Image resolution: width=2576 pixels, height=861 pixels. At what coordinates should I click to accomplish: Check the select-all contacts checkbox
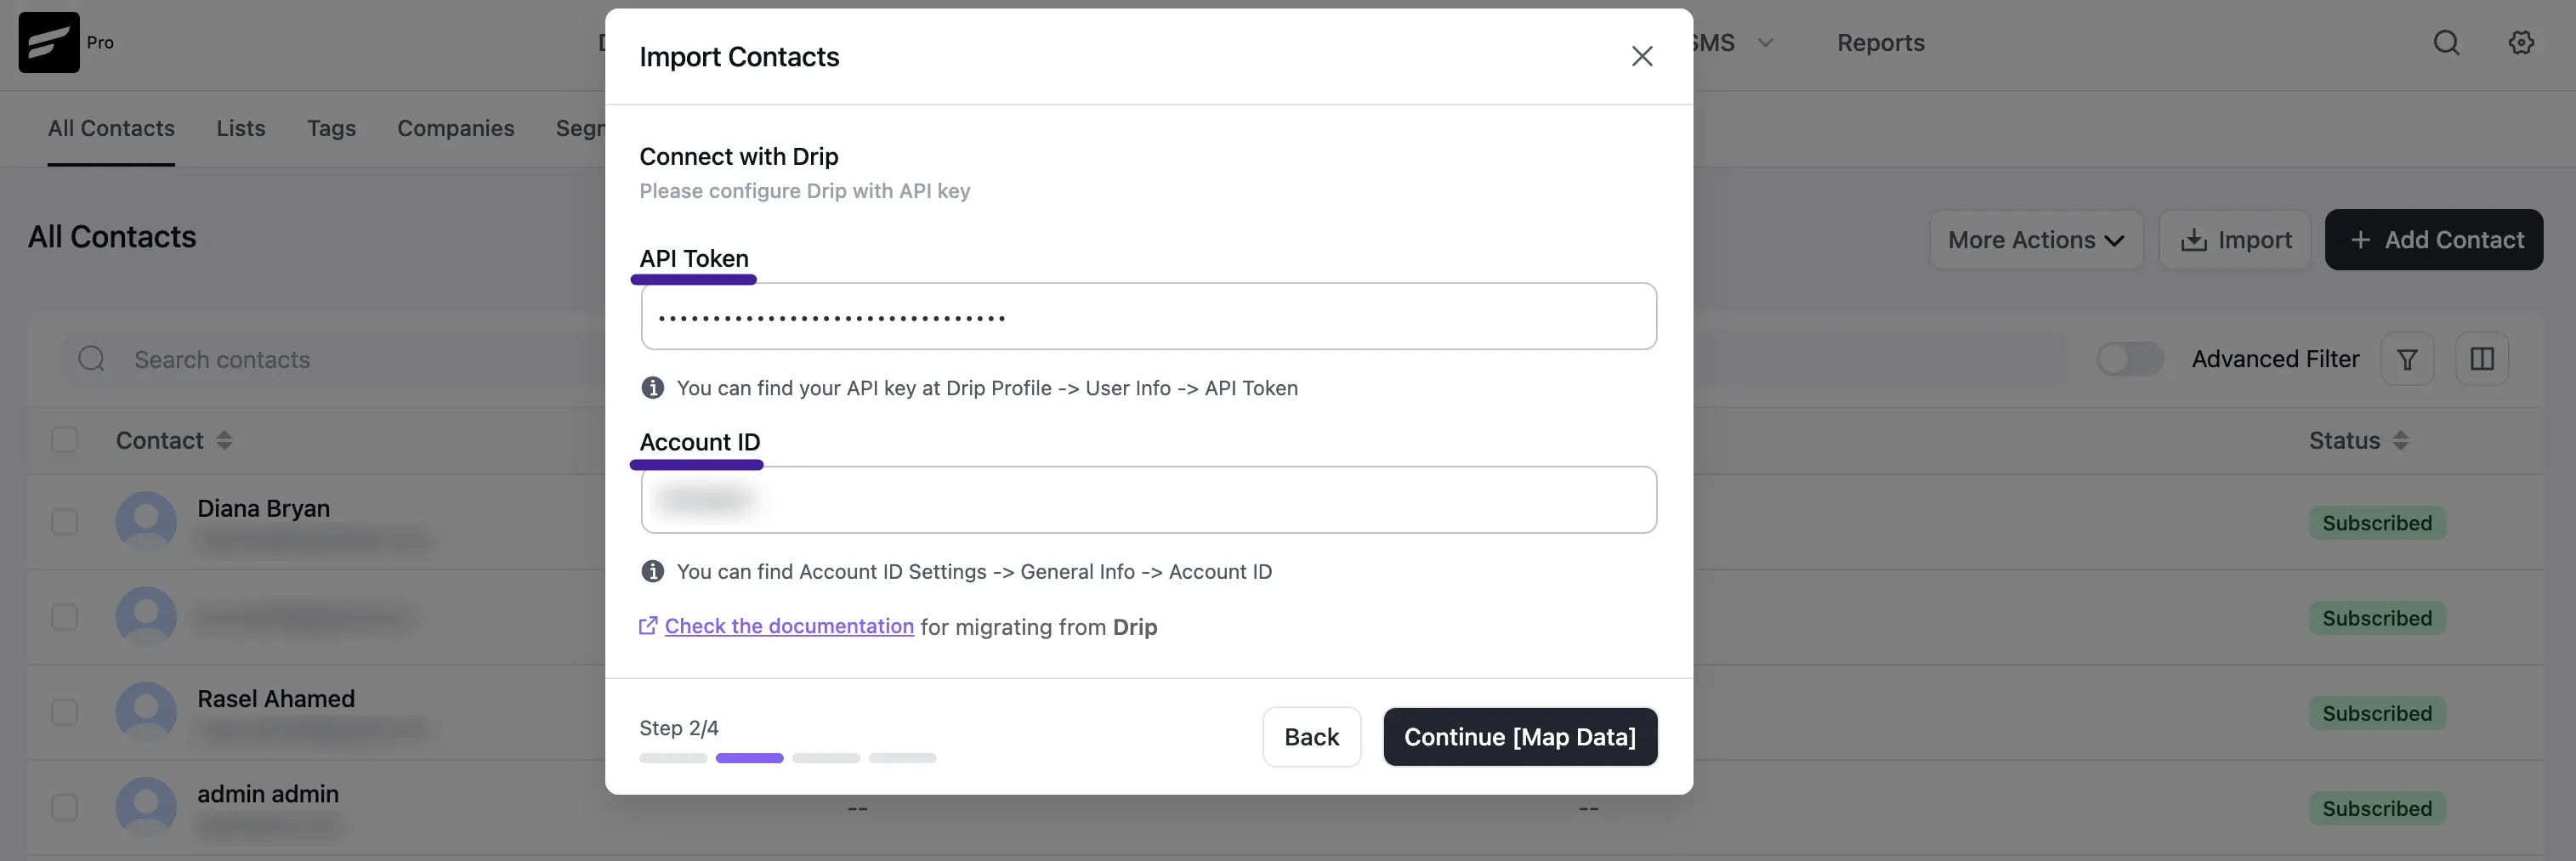(64, 440)
